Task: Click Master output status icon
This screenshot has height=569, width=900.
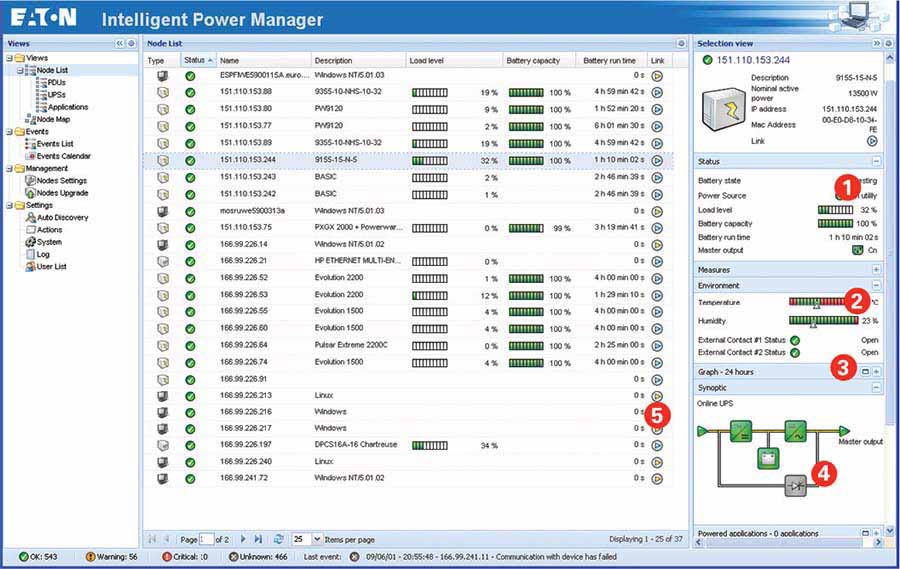Action: (x=858, y=250)
